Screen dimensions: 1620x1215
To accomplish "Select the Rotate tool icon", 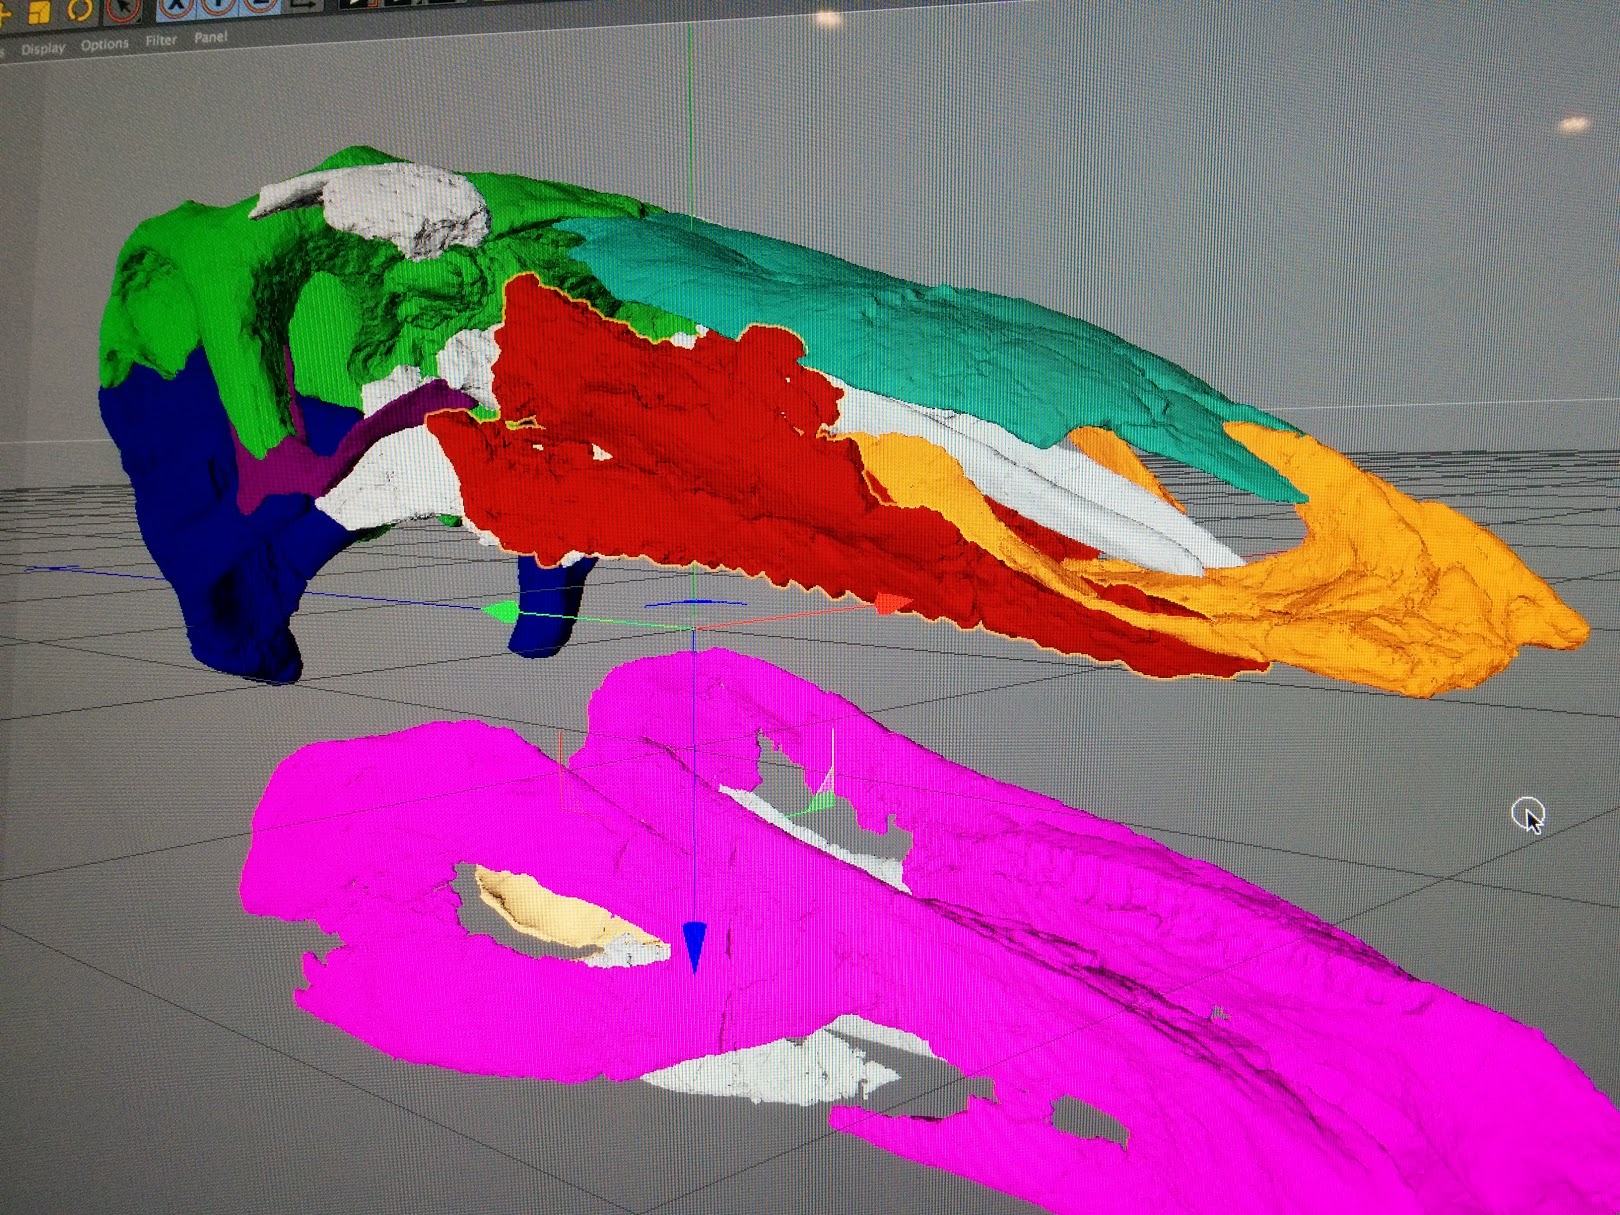I will [79, 9].
